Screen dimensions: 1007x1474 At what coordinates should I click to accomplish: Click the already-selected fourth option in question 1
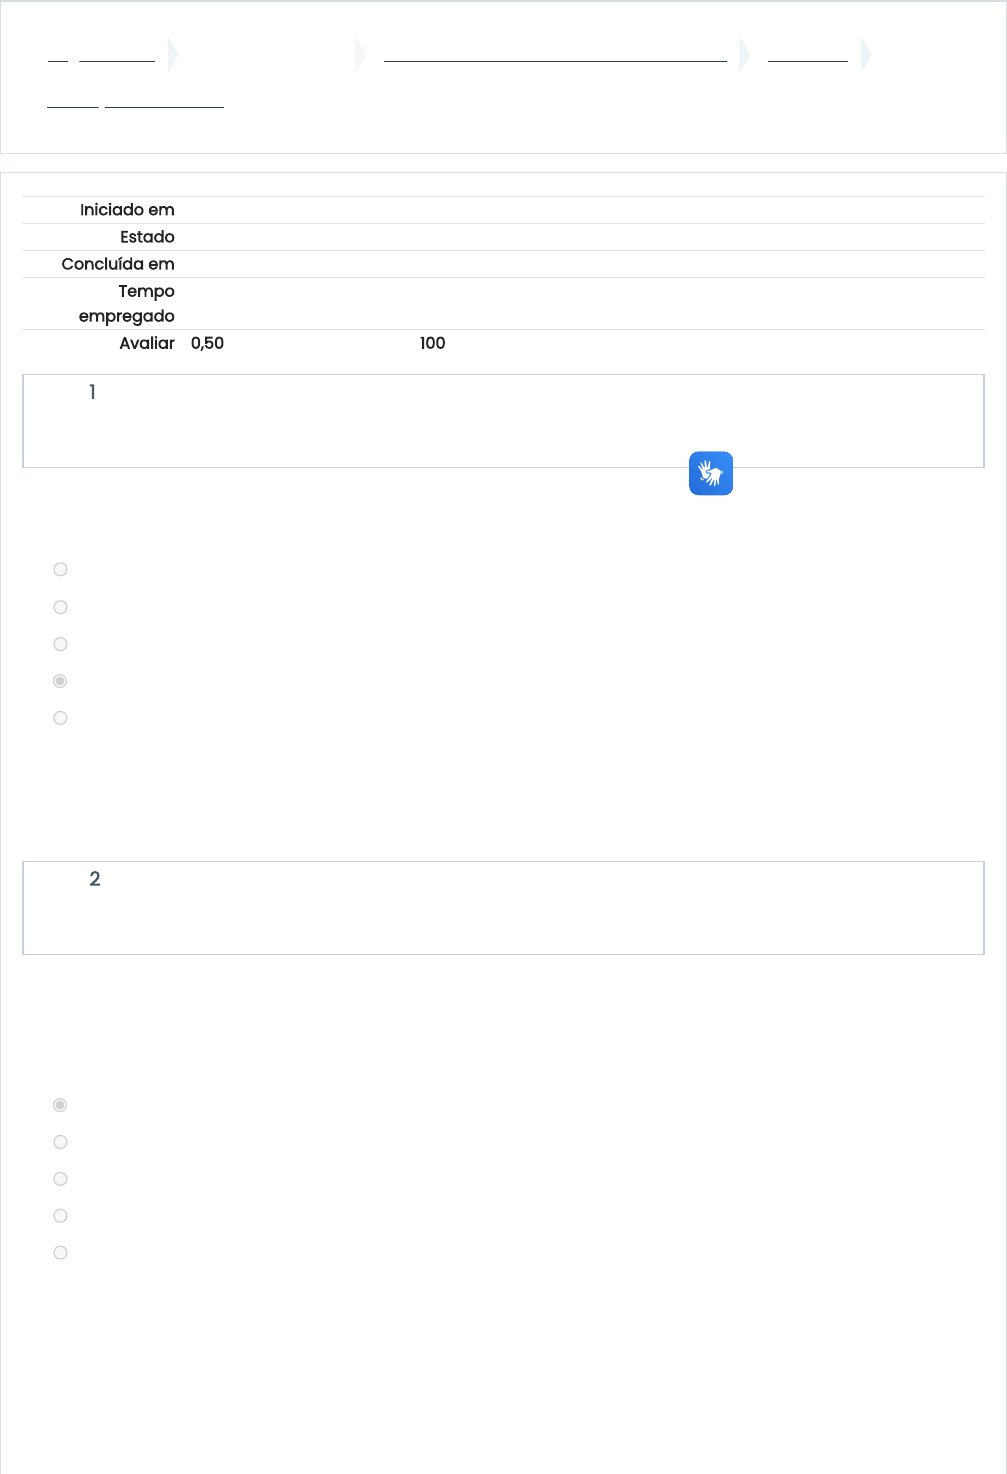point(60,681)
